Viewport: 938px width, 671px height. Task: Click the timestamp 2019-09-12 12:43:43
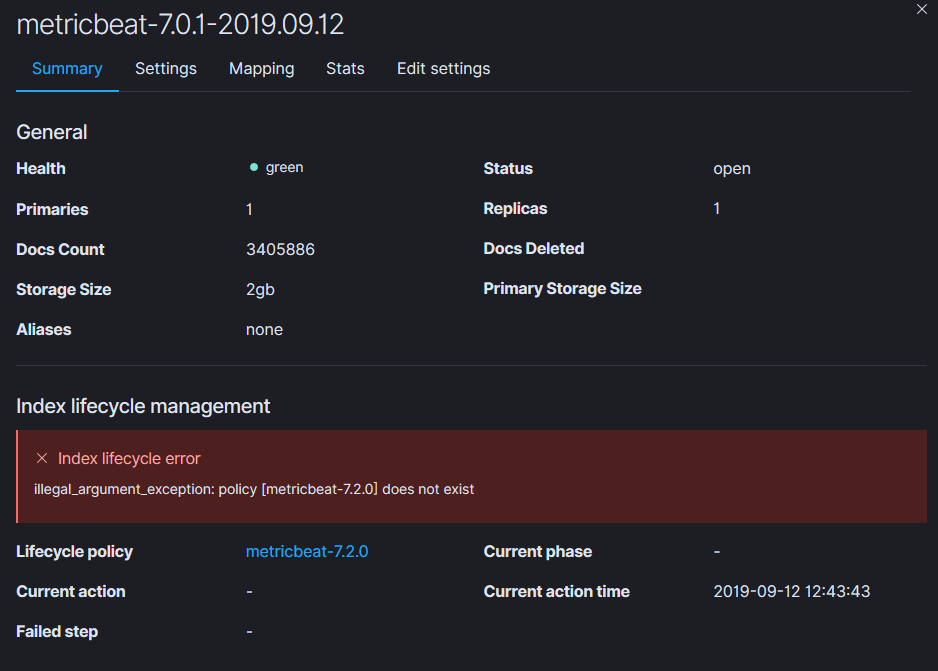791,591
